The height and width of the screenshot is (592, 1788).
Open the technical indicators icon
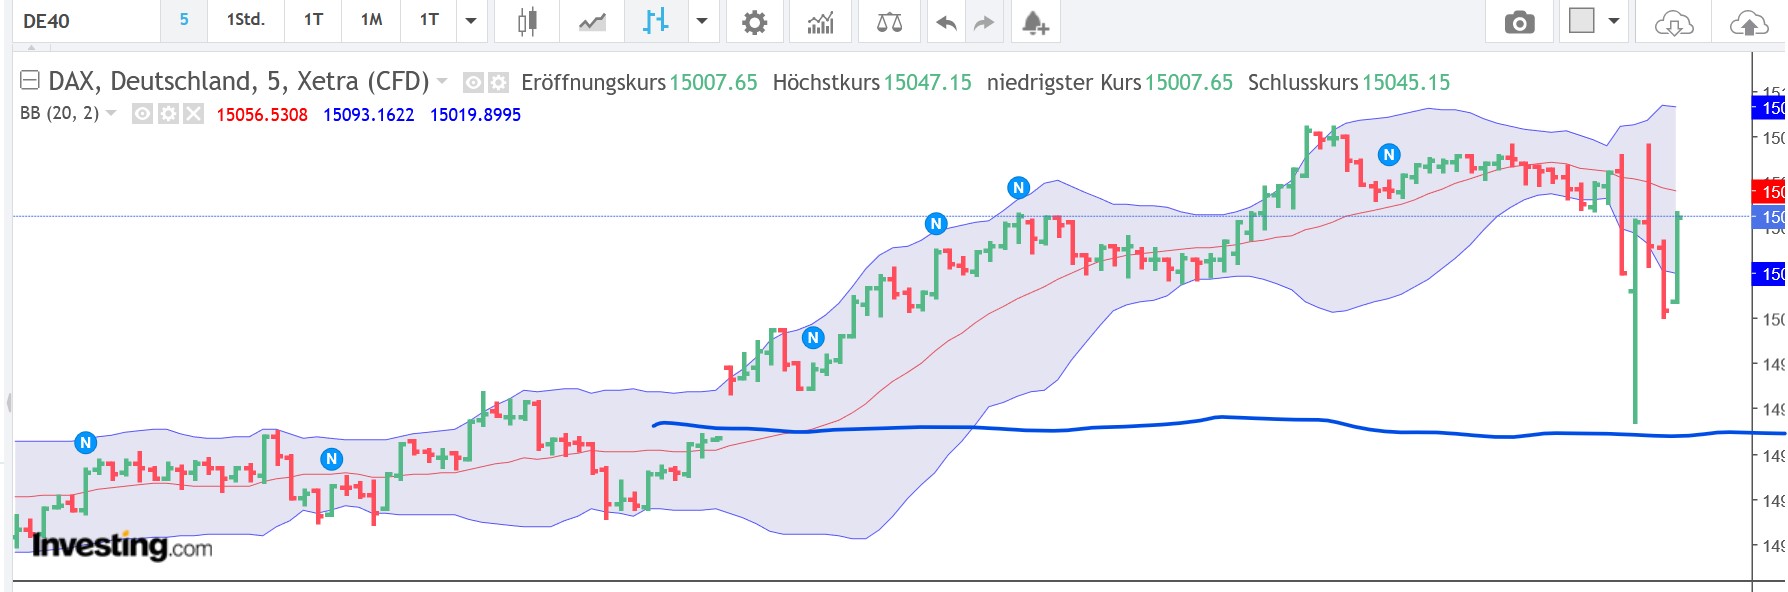pos(820,20)
